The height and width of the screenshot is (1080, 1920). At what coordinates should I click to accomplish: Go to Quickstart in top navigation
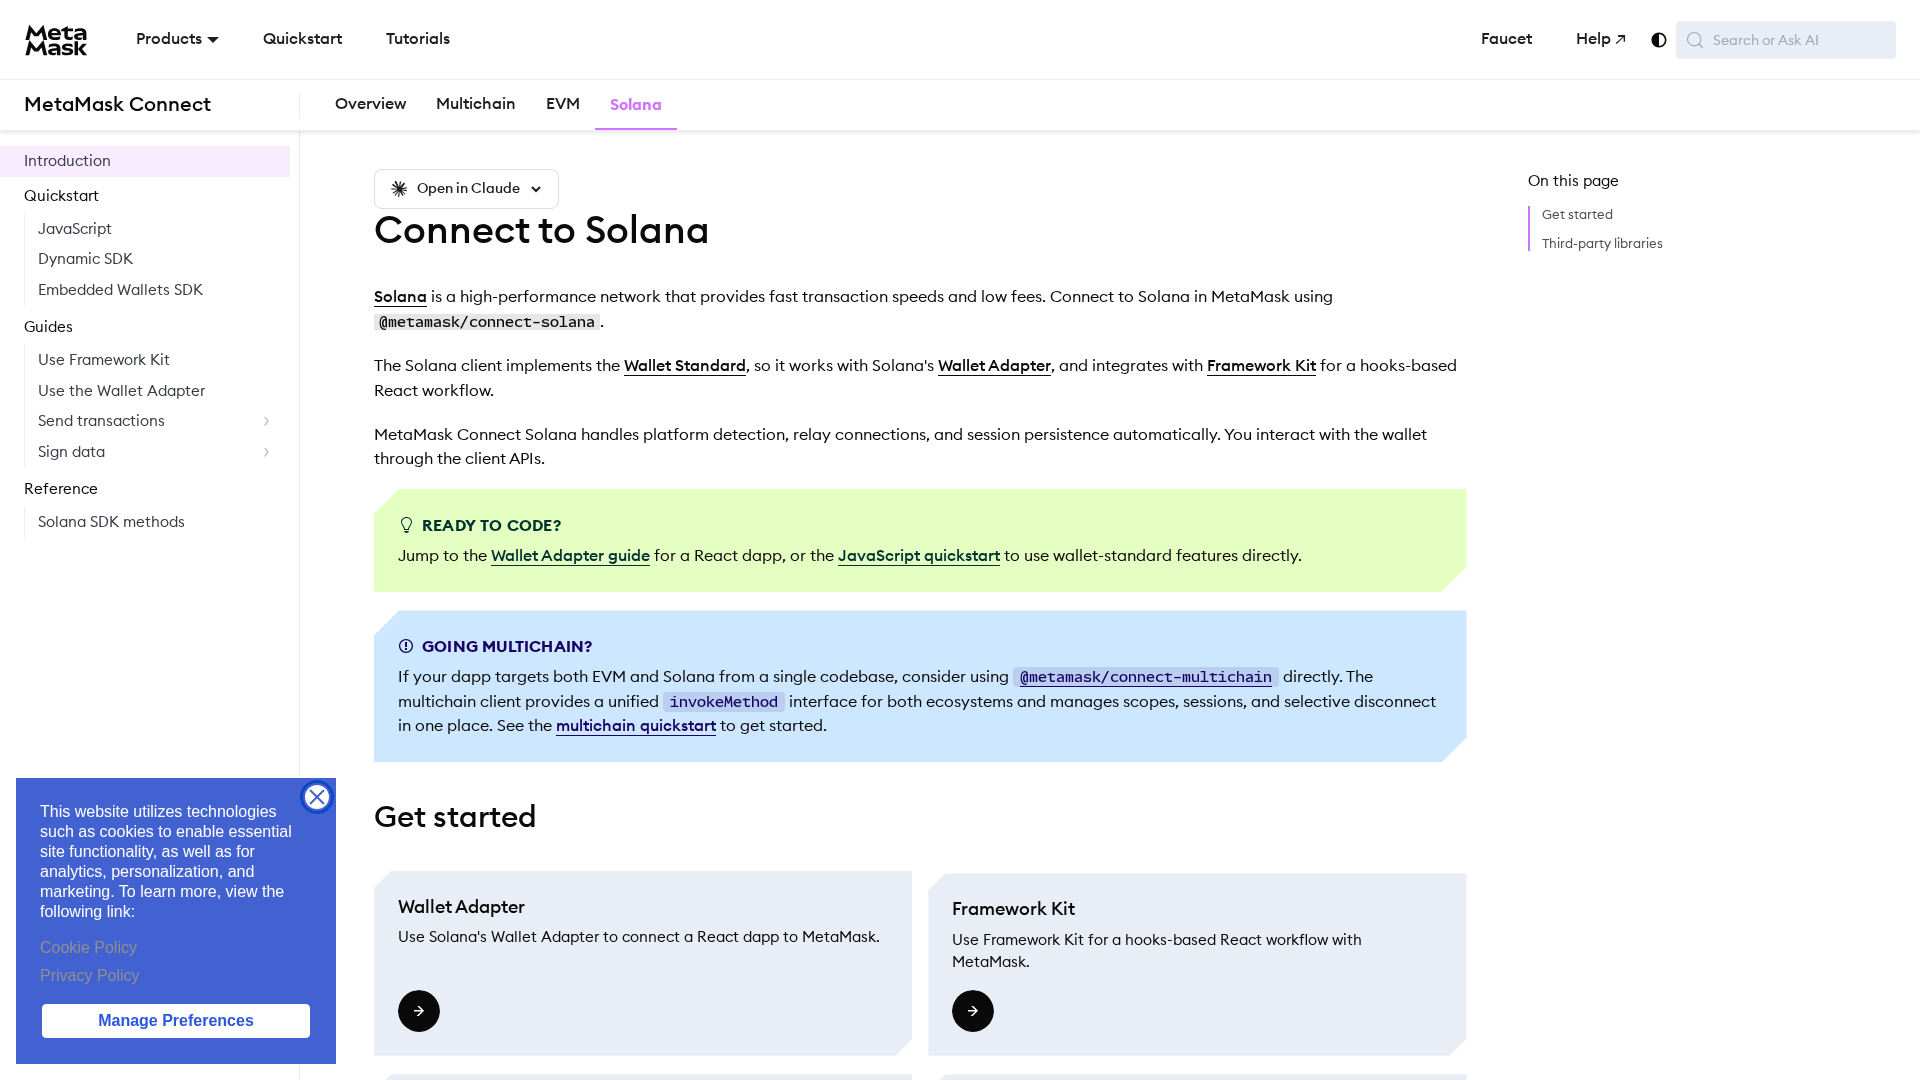302,39
